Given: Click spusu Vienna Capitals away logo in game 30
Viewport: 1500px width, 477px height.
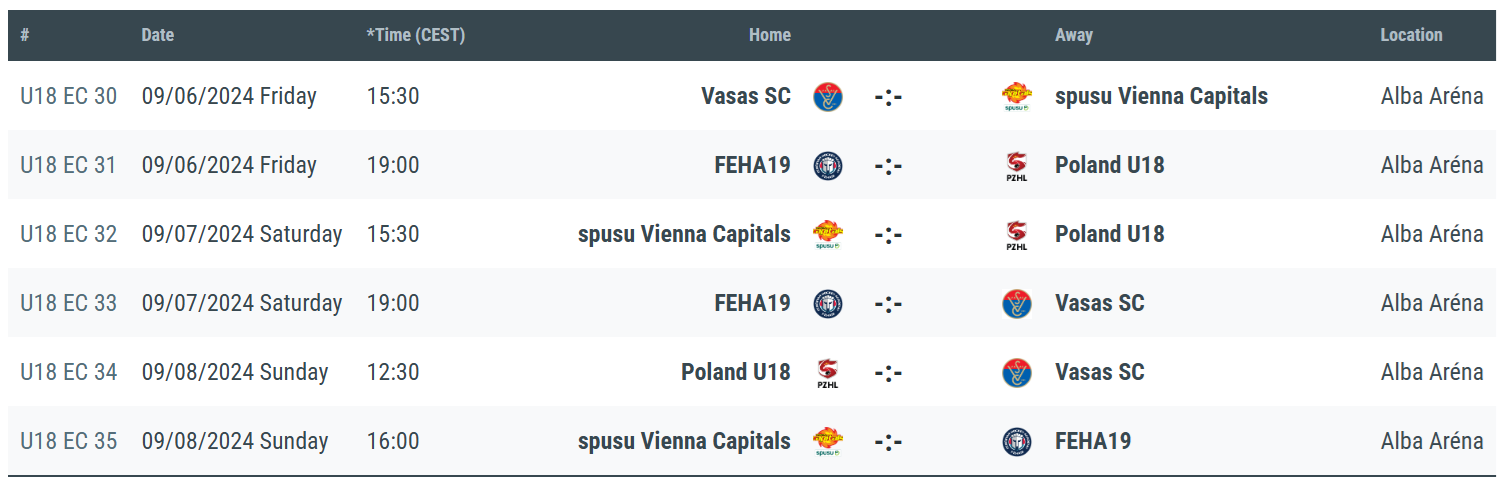Looking at the screenshot, I should [1017, 97].
